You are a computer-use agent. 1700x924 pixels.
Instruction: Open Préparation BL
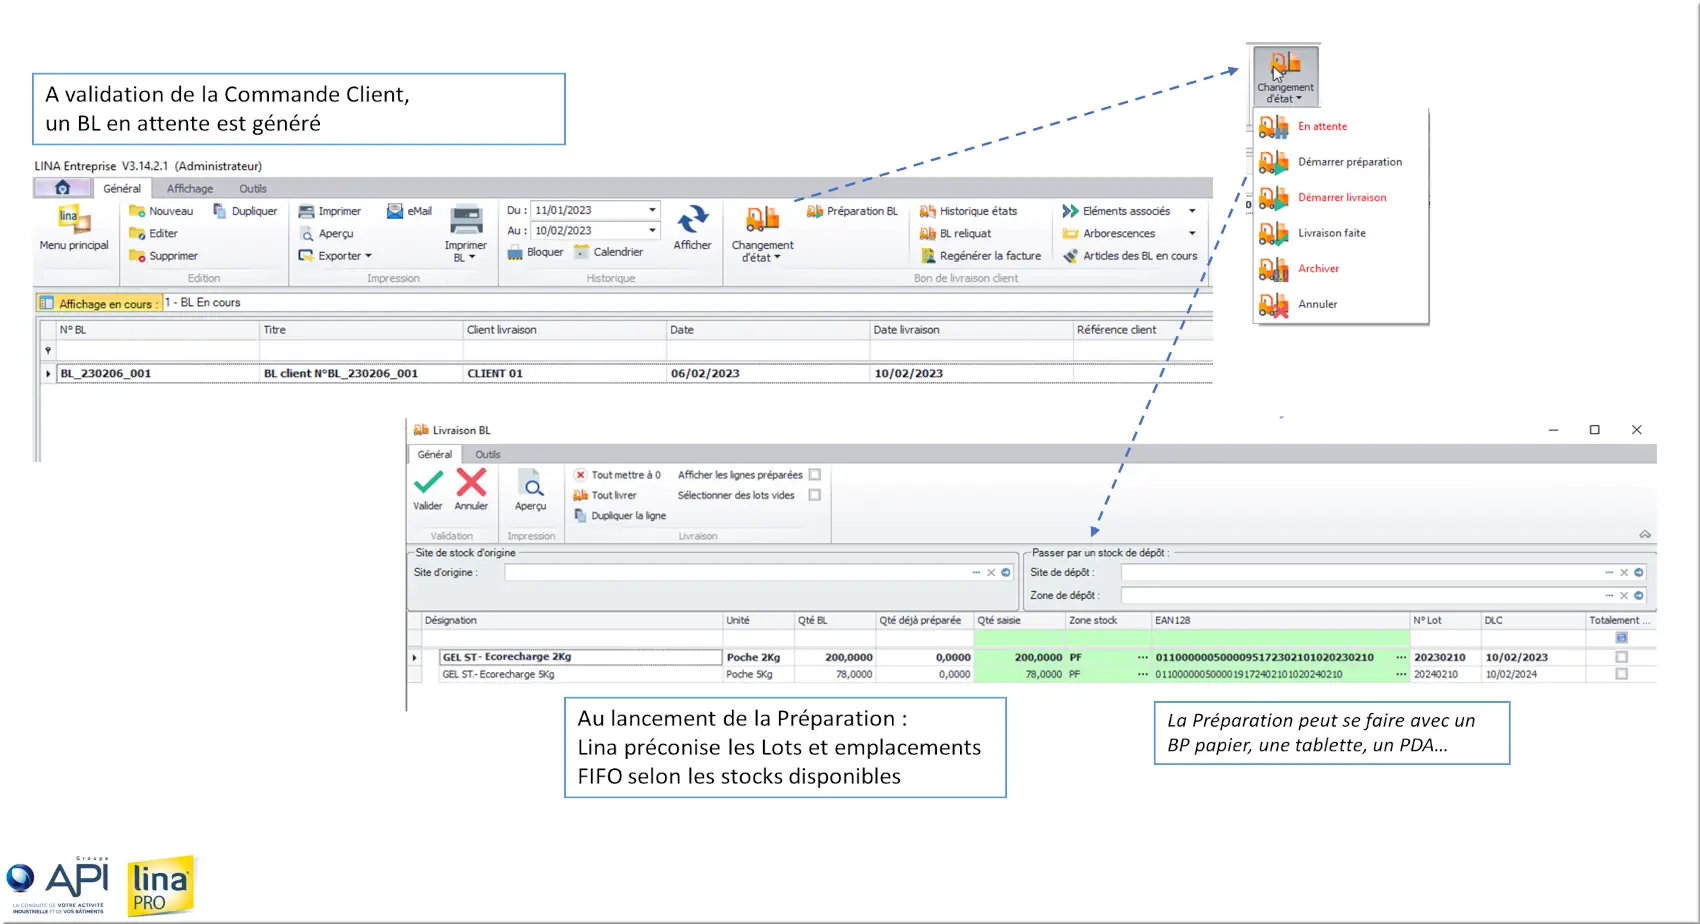[852, 211]
